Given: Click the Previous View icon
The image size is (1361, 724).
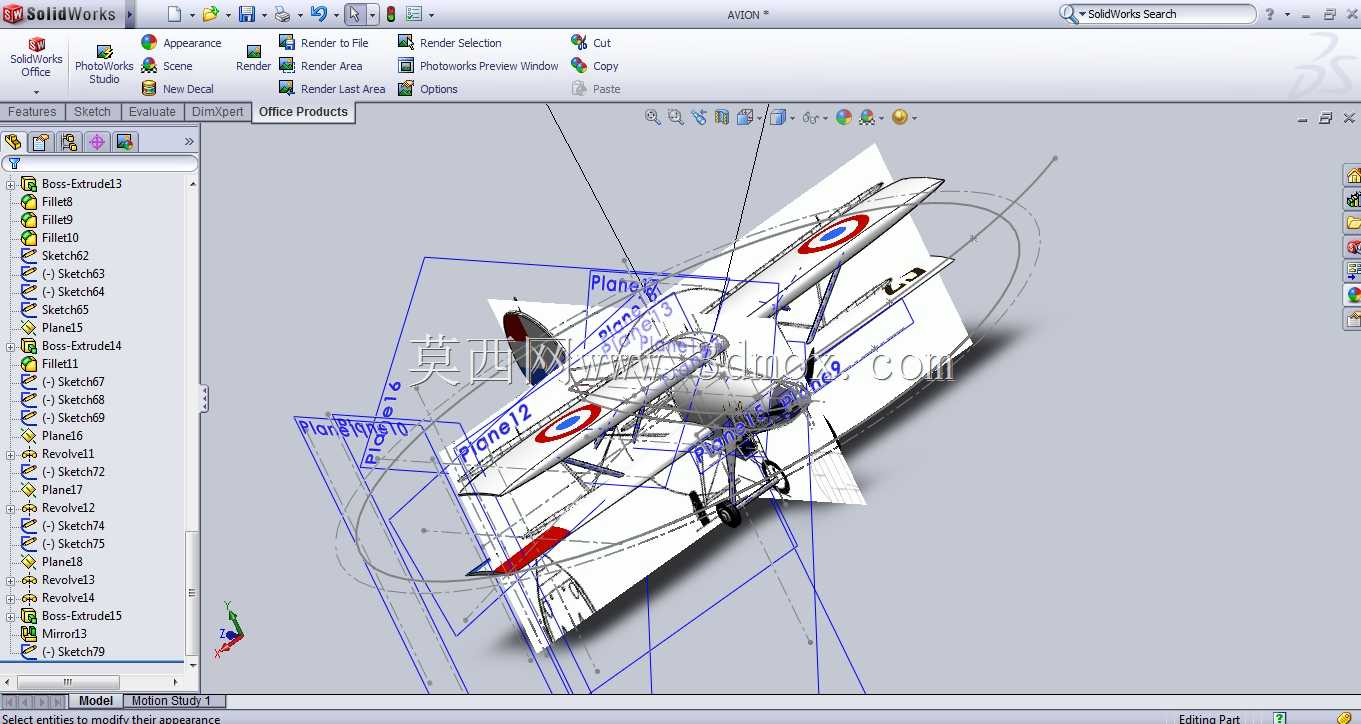Looking at the screenshot, I should (x=699, y=117).
